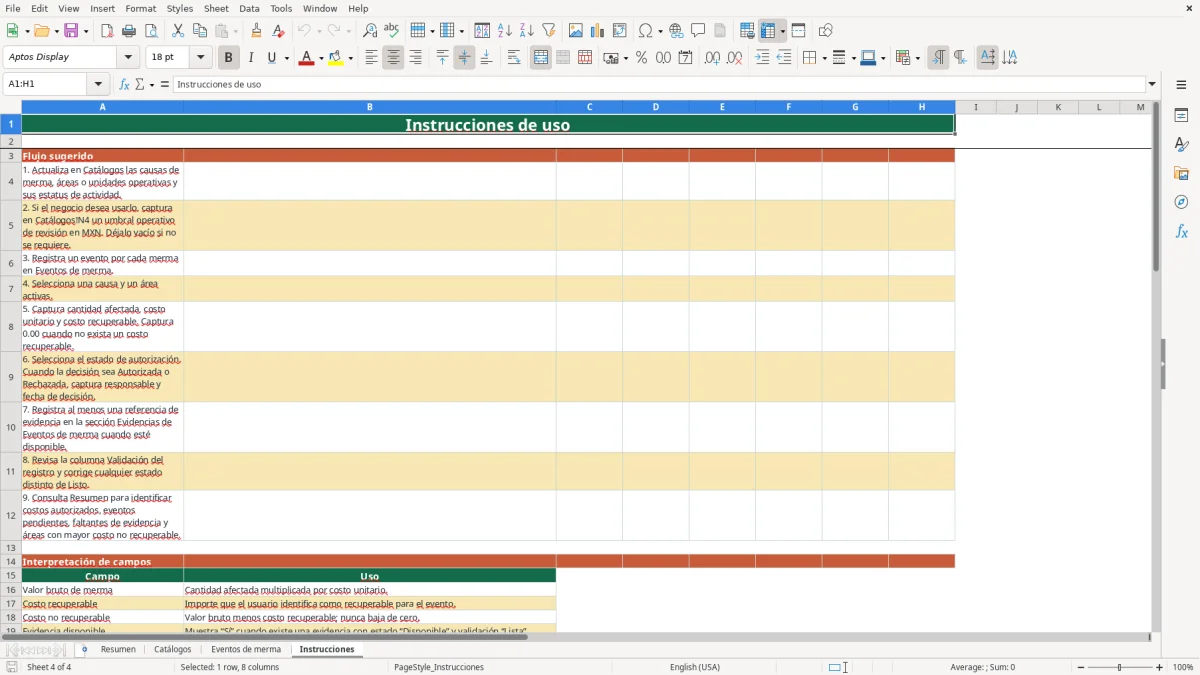1200x675 pixels.
Task: Toggle Align Left
Action: 372,58
